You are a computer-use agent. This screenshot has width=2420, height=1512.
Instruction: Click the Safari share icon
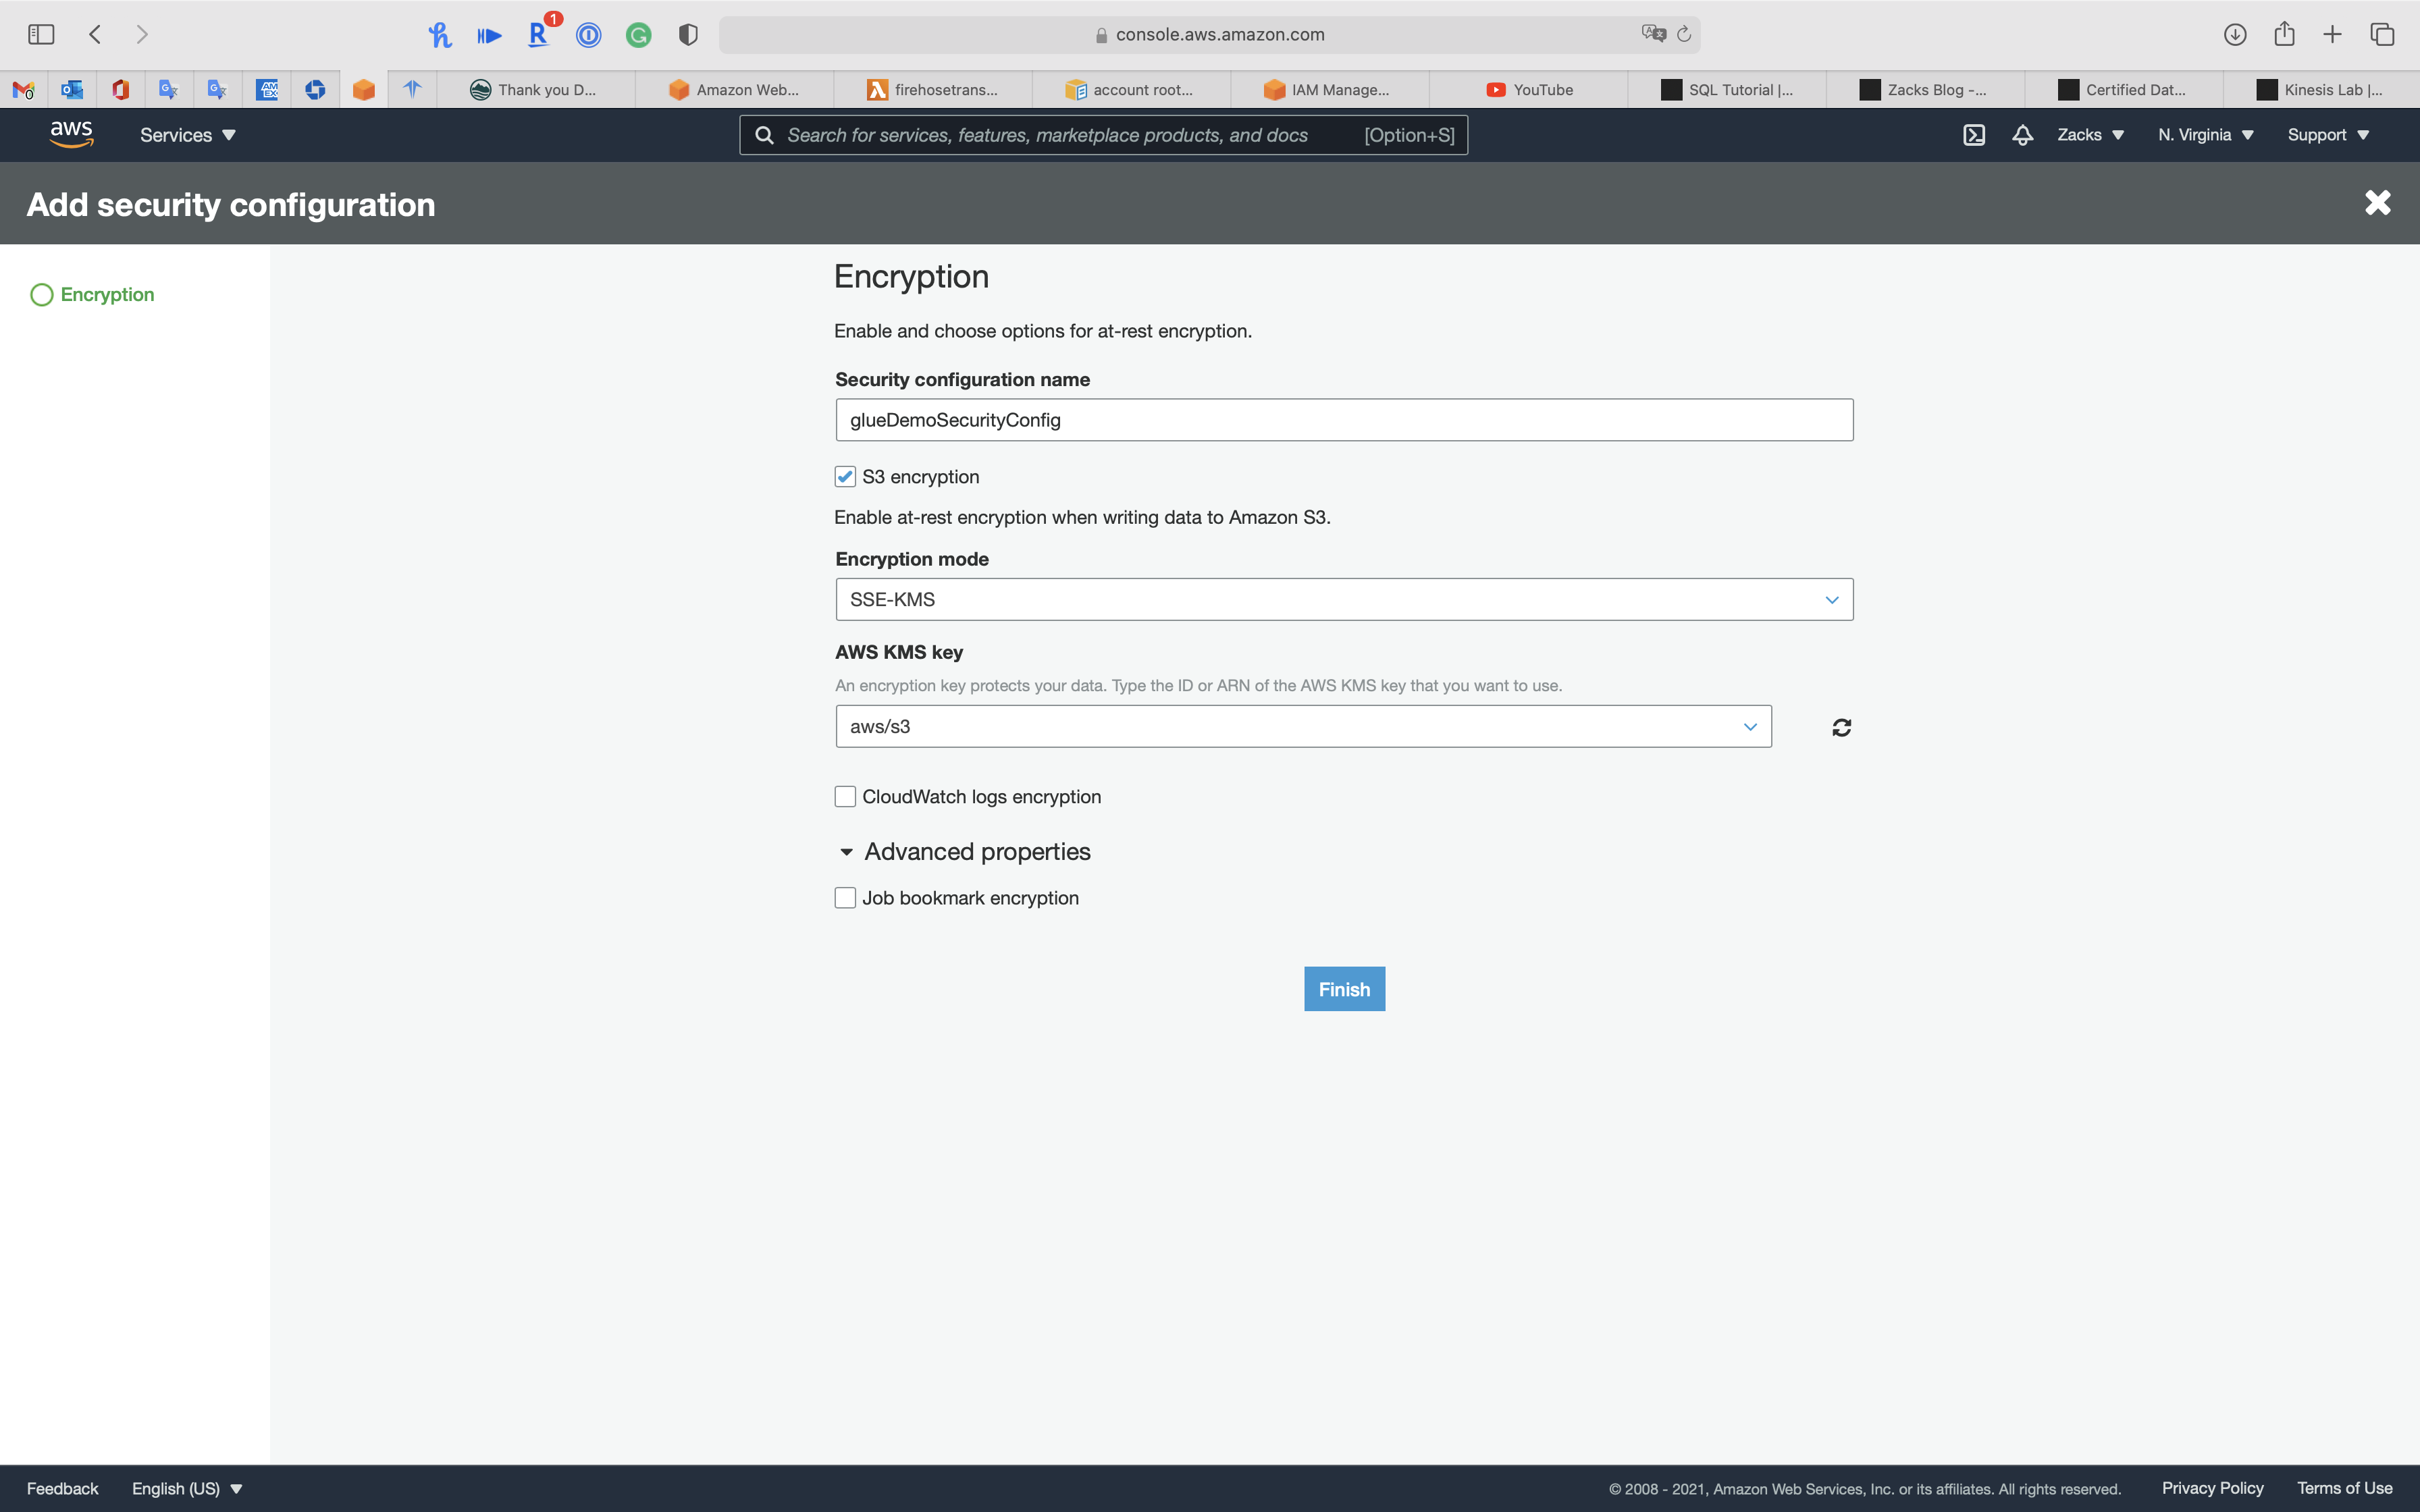[2284, 35]
